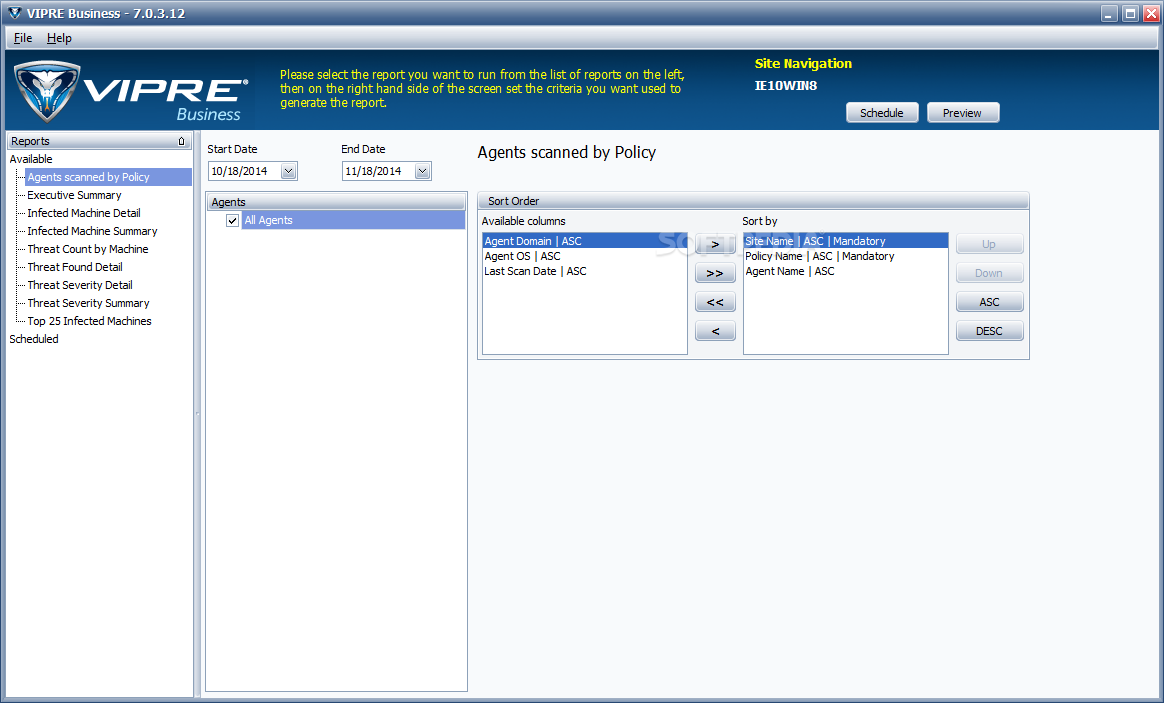Image resolution: width=1164 pixels, height=703 pixels.
Task: Select the Executive Summary report
Action: point(74,195)
